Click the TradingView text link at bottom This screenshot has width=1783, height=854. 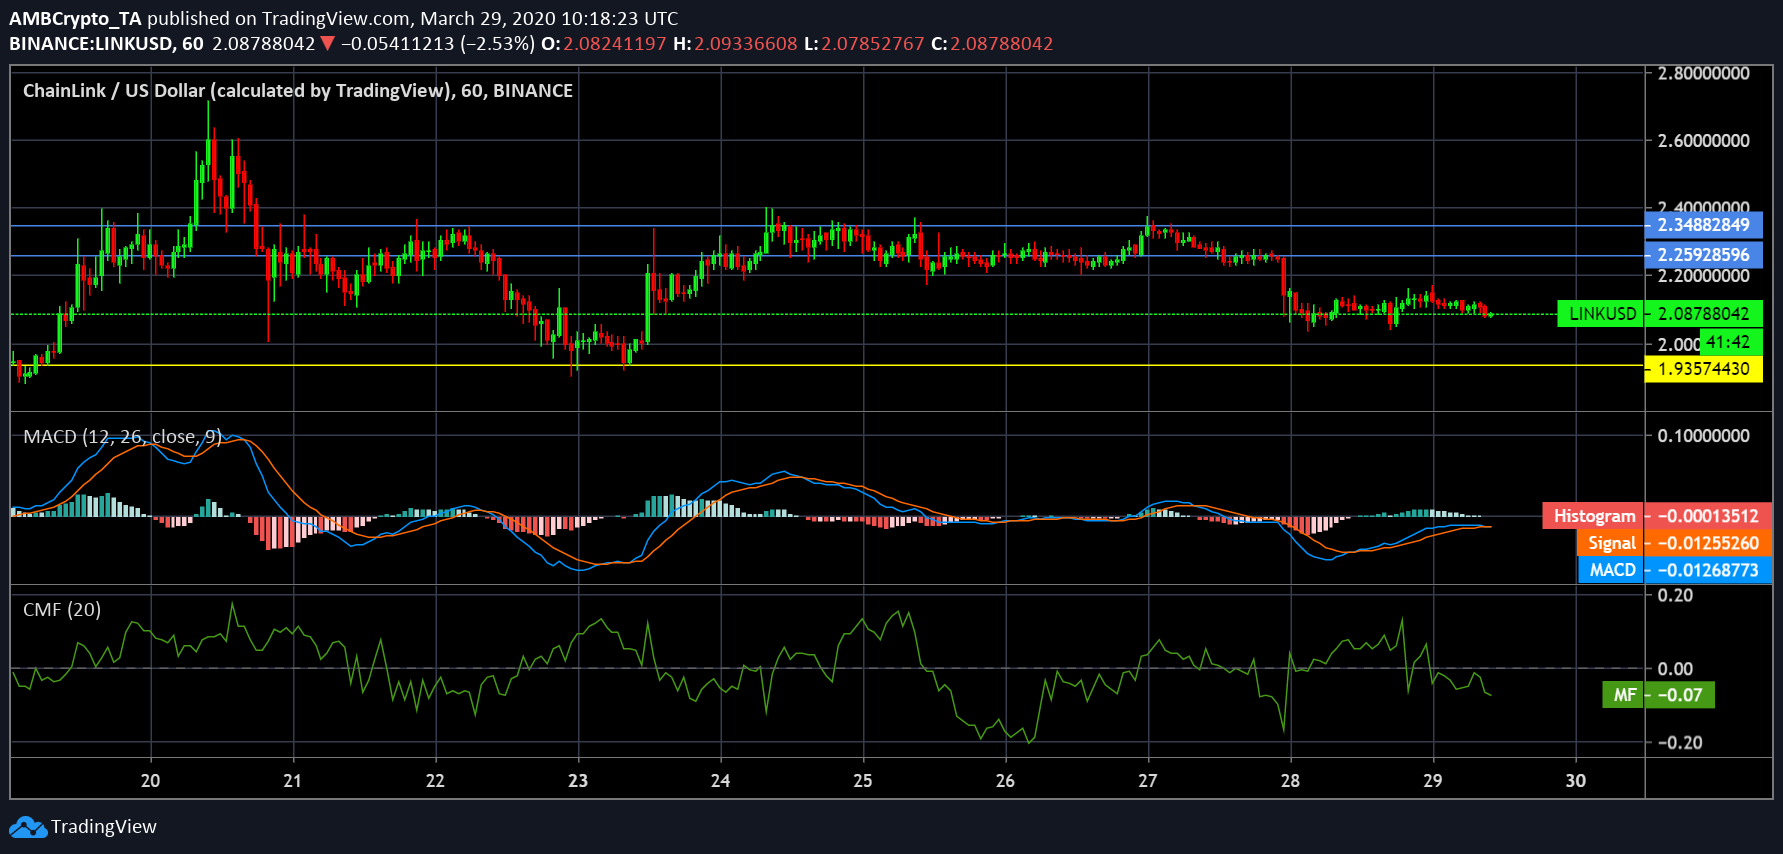(104, 827)
